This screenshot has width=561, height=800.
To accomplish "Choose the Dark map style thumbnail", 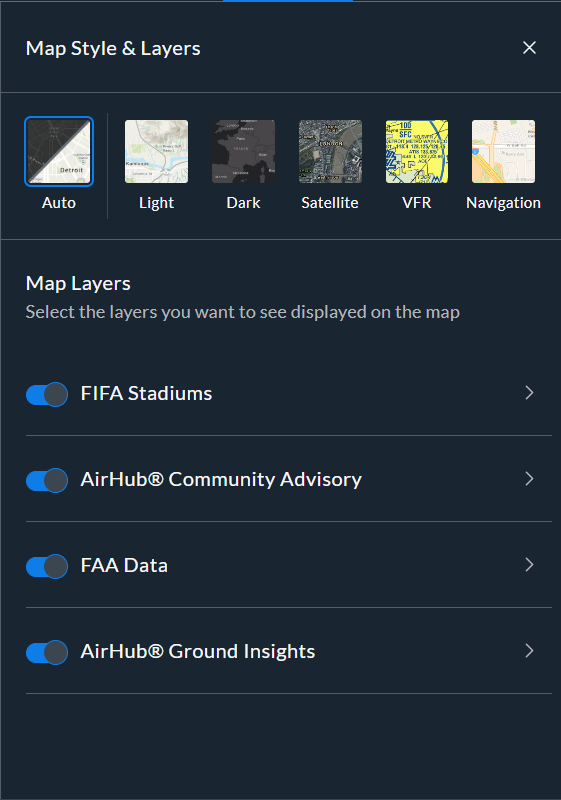I will click(x=243, y=152).
